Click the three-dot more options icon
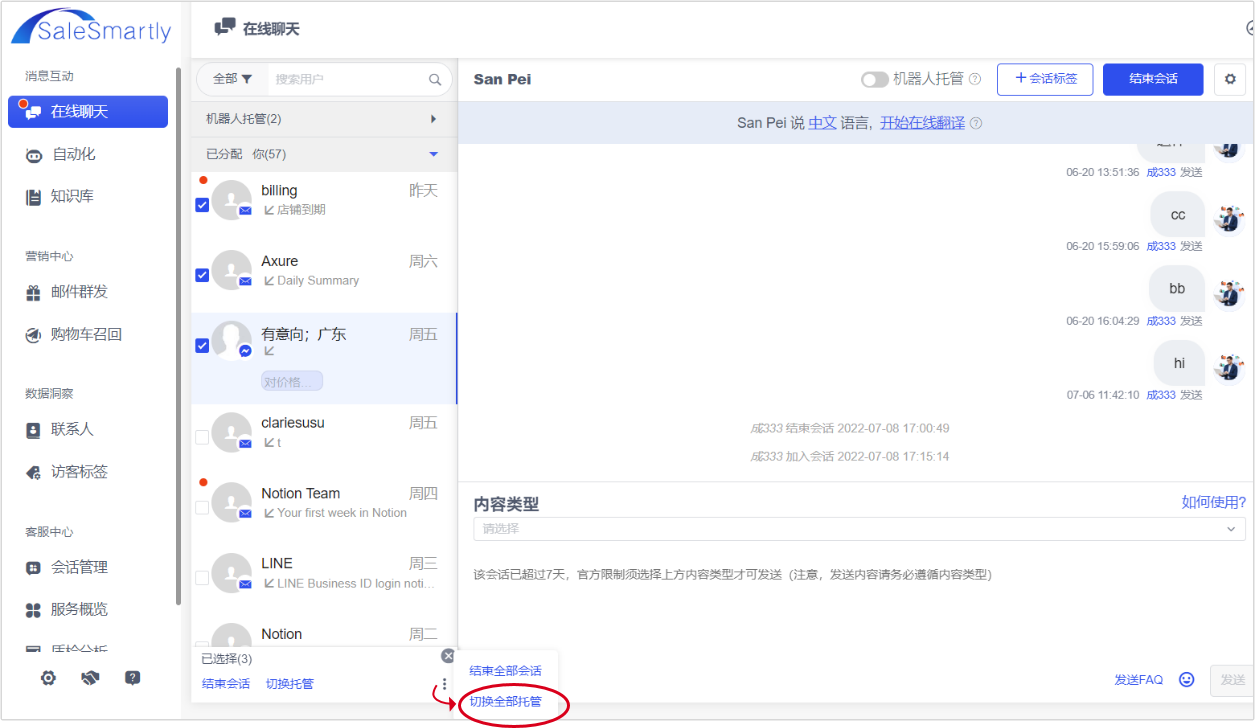This screenshot has height=728, width=1255. pyautogui.click(x=444, y=684)
